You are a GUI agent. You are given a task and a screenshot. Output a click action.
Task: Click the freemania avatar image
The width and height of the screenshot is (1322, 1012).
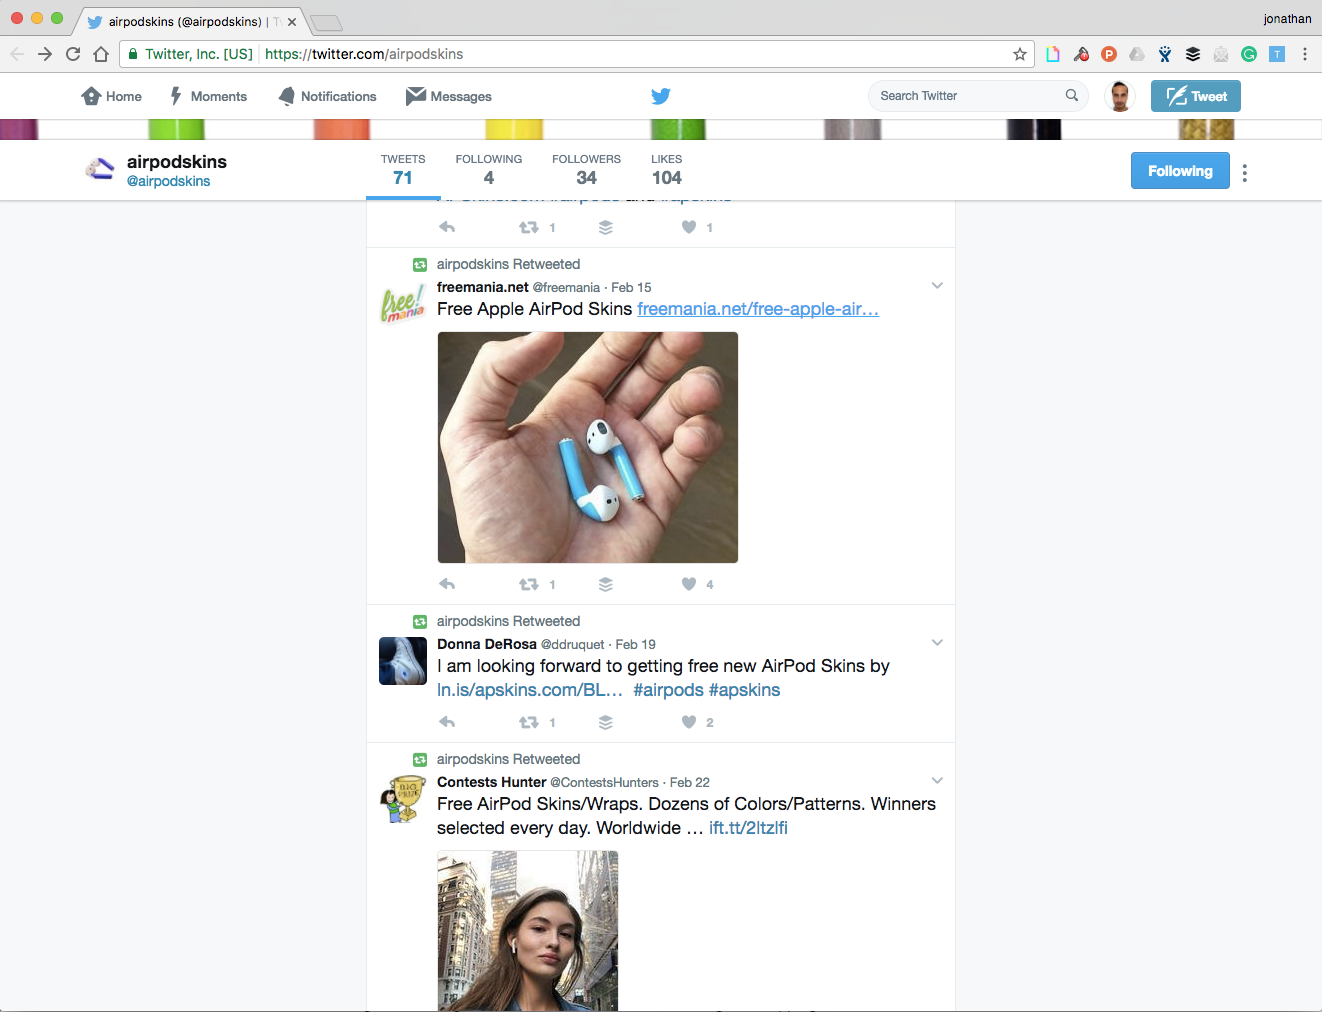pos(403,303)
